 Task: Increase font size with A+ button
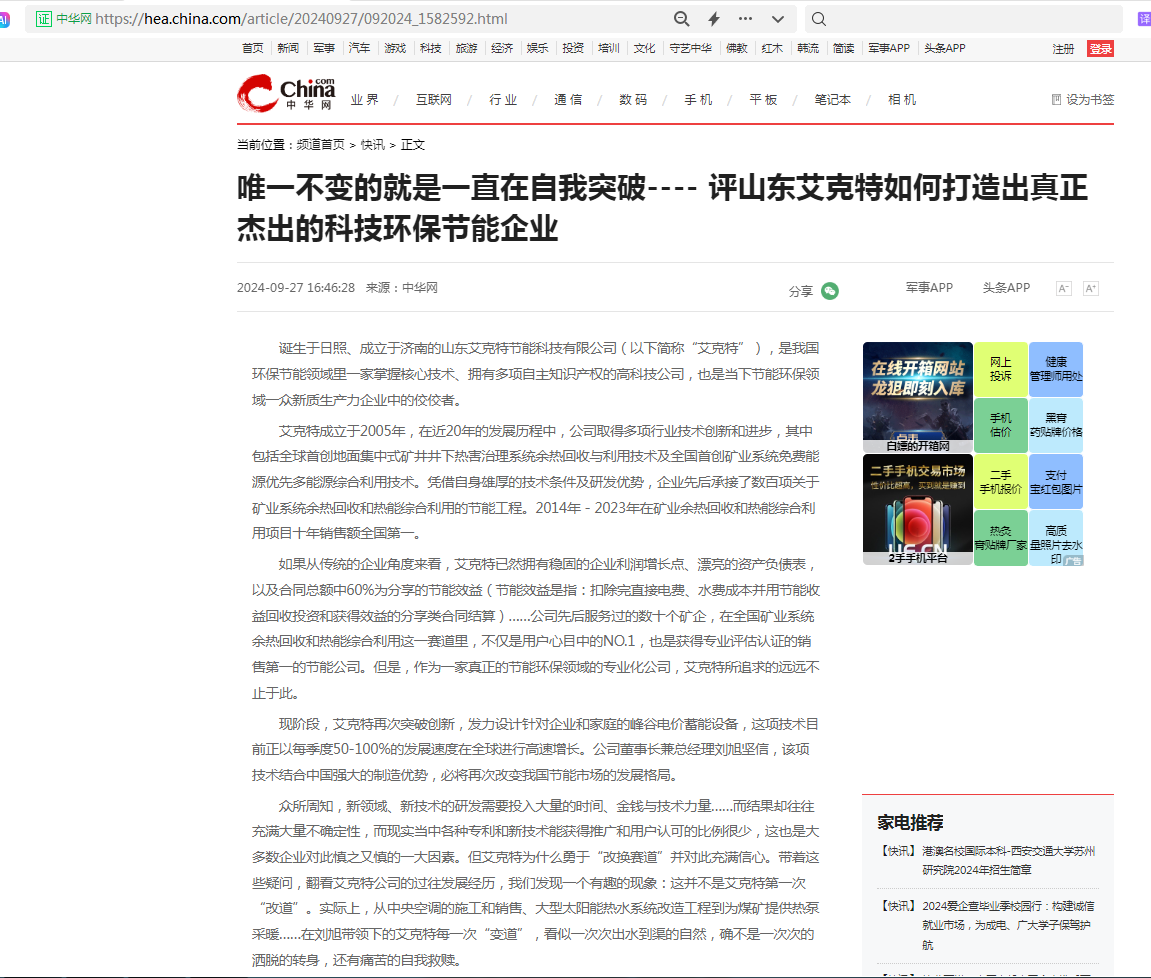(x=1091, y=289)
